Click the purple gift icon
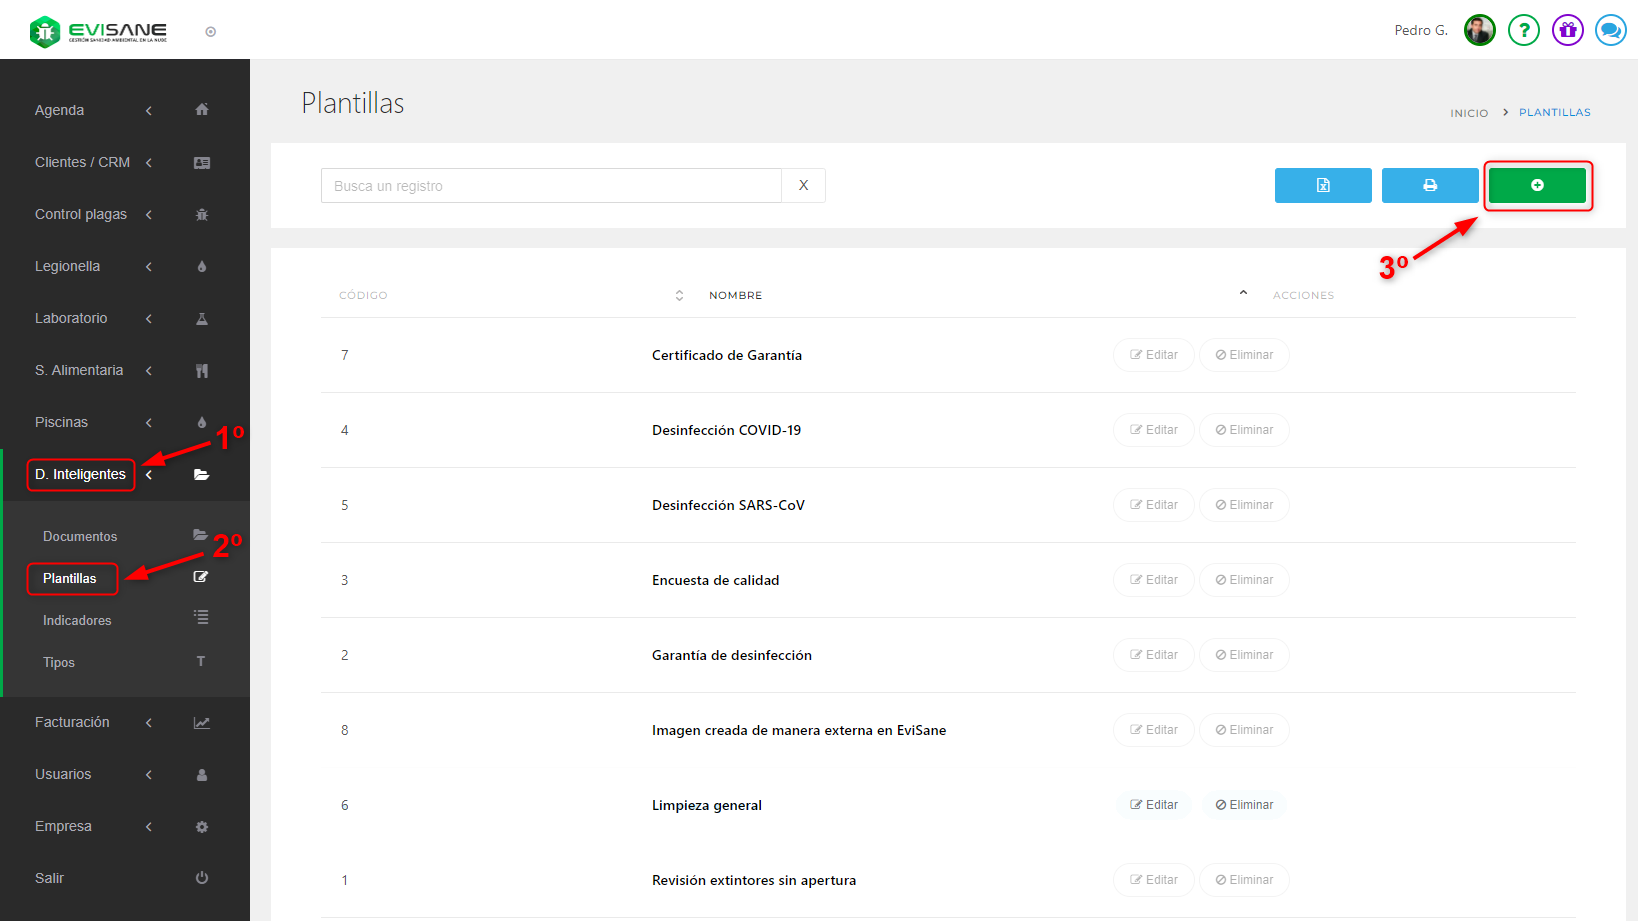The width and height of the screenshot is (1638, 921). click(1567, 30)
